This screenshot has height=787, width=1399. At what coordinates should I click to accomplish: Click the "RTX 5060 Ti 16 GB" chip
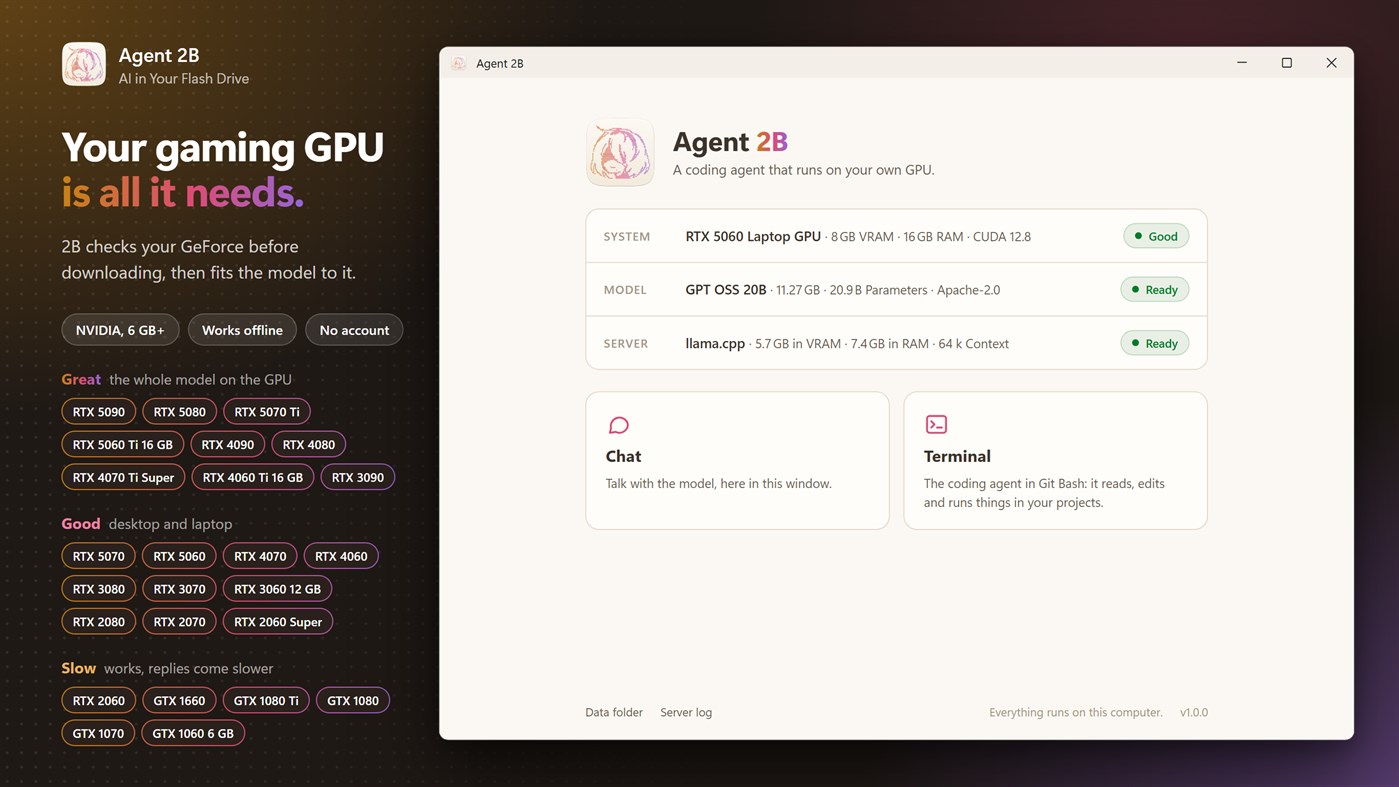tap(123, 444)
